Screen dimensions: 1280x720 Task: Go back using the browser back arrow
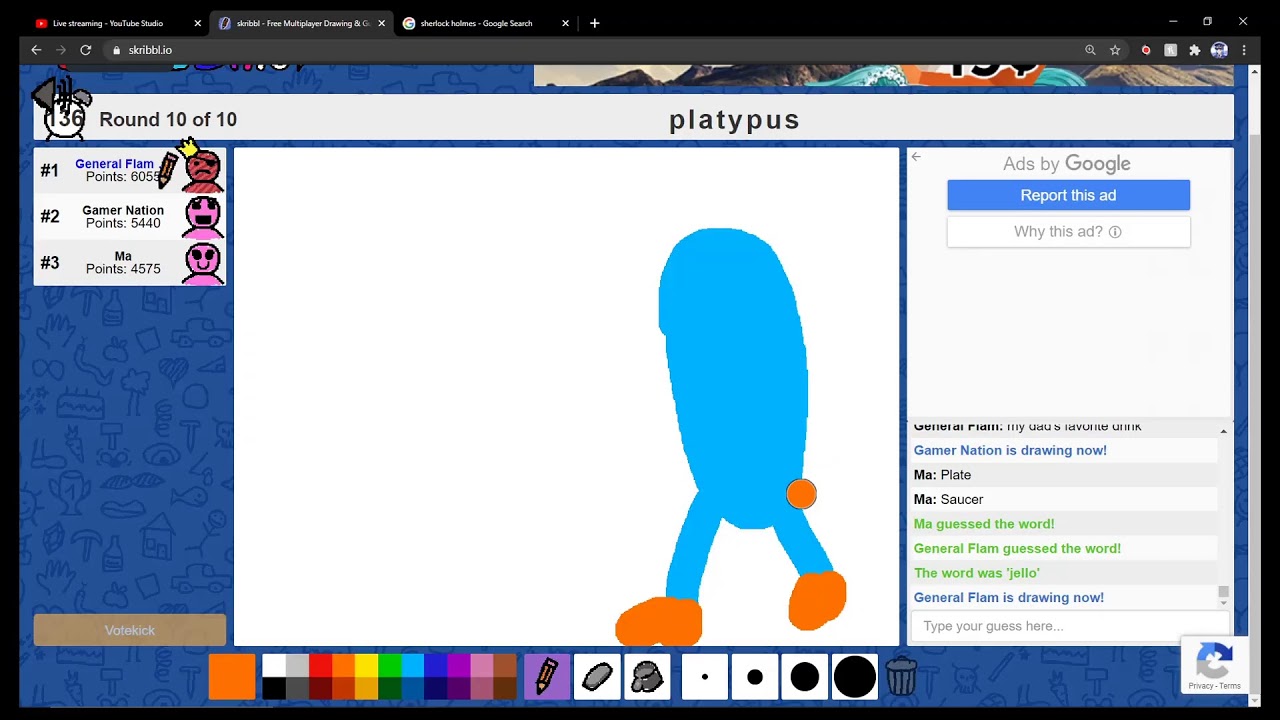pos(37,50)
